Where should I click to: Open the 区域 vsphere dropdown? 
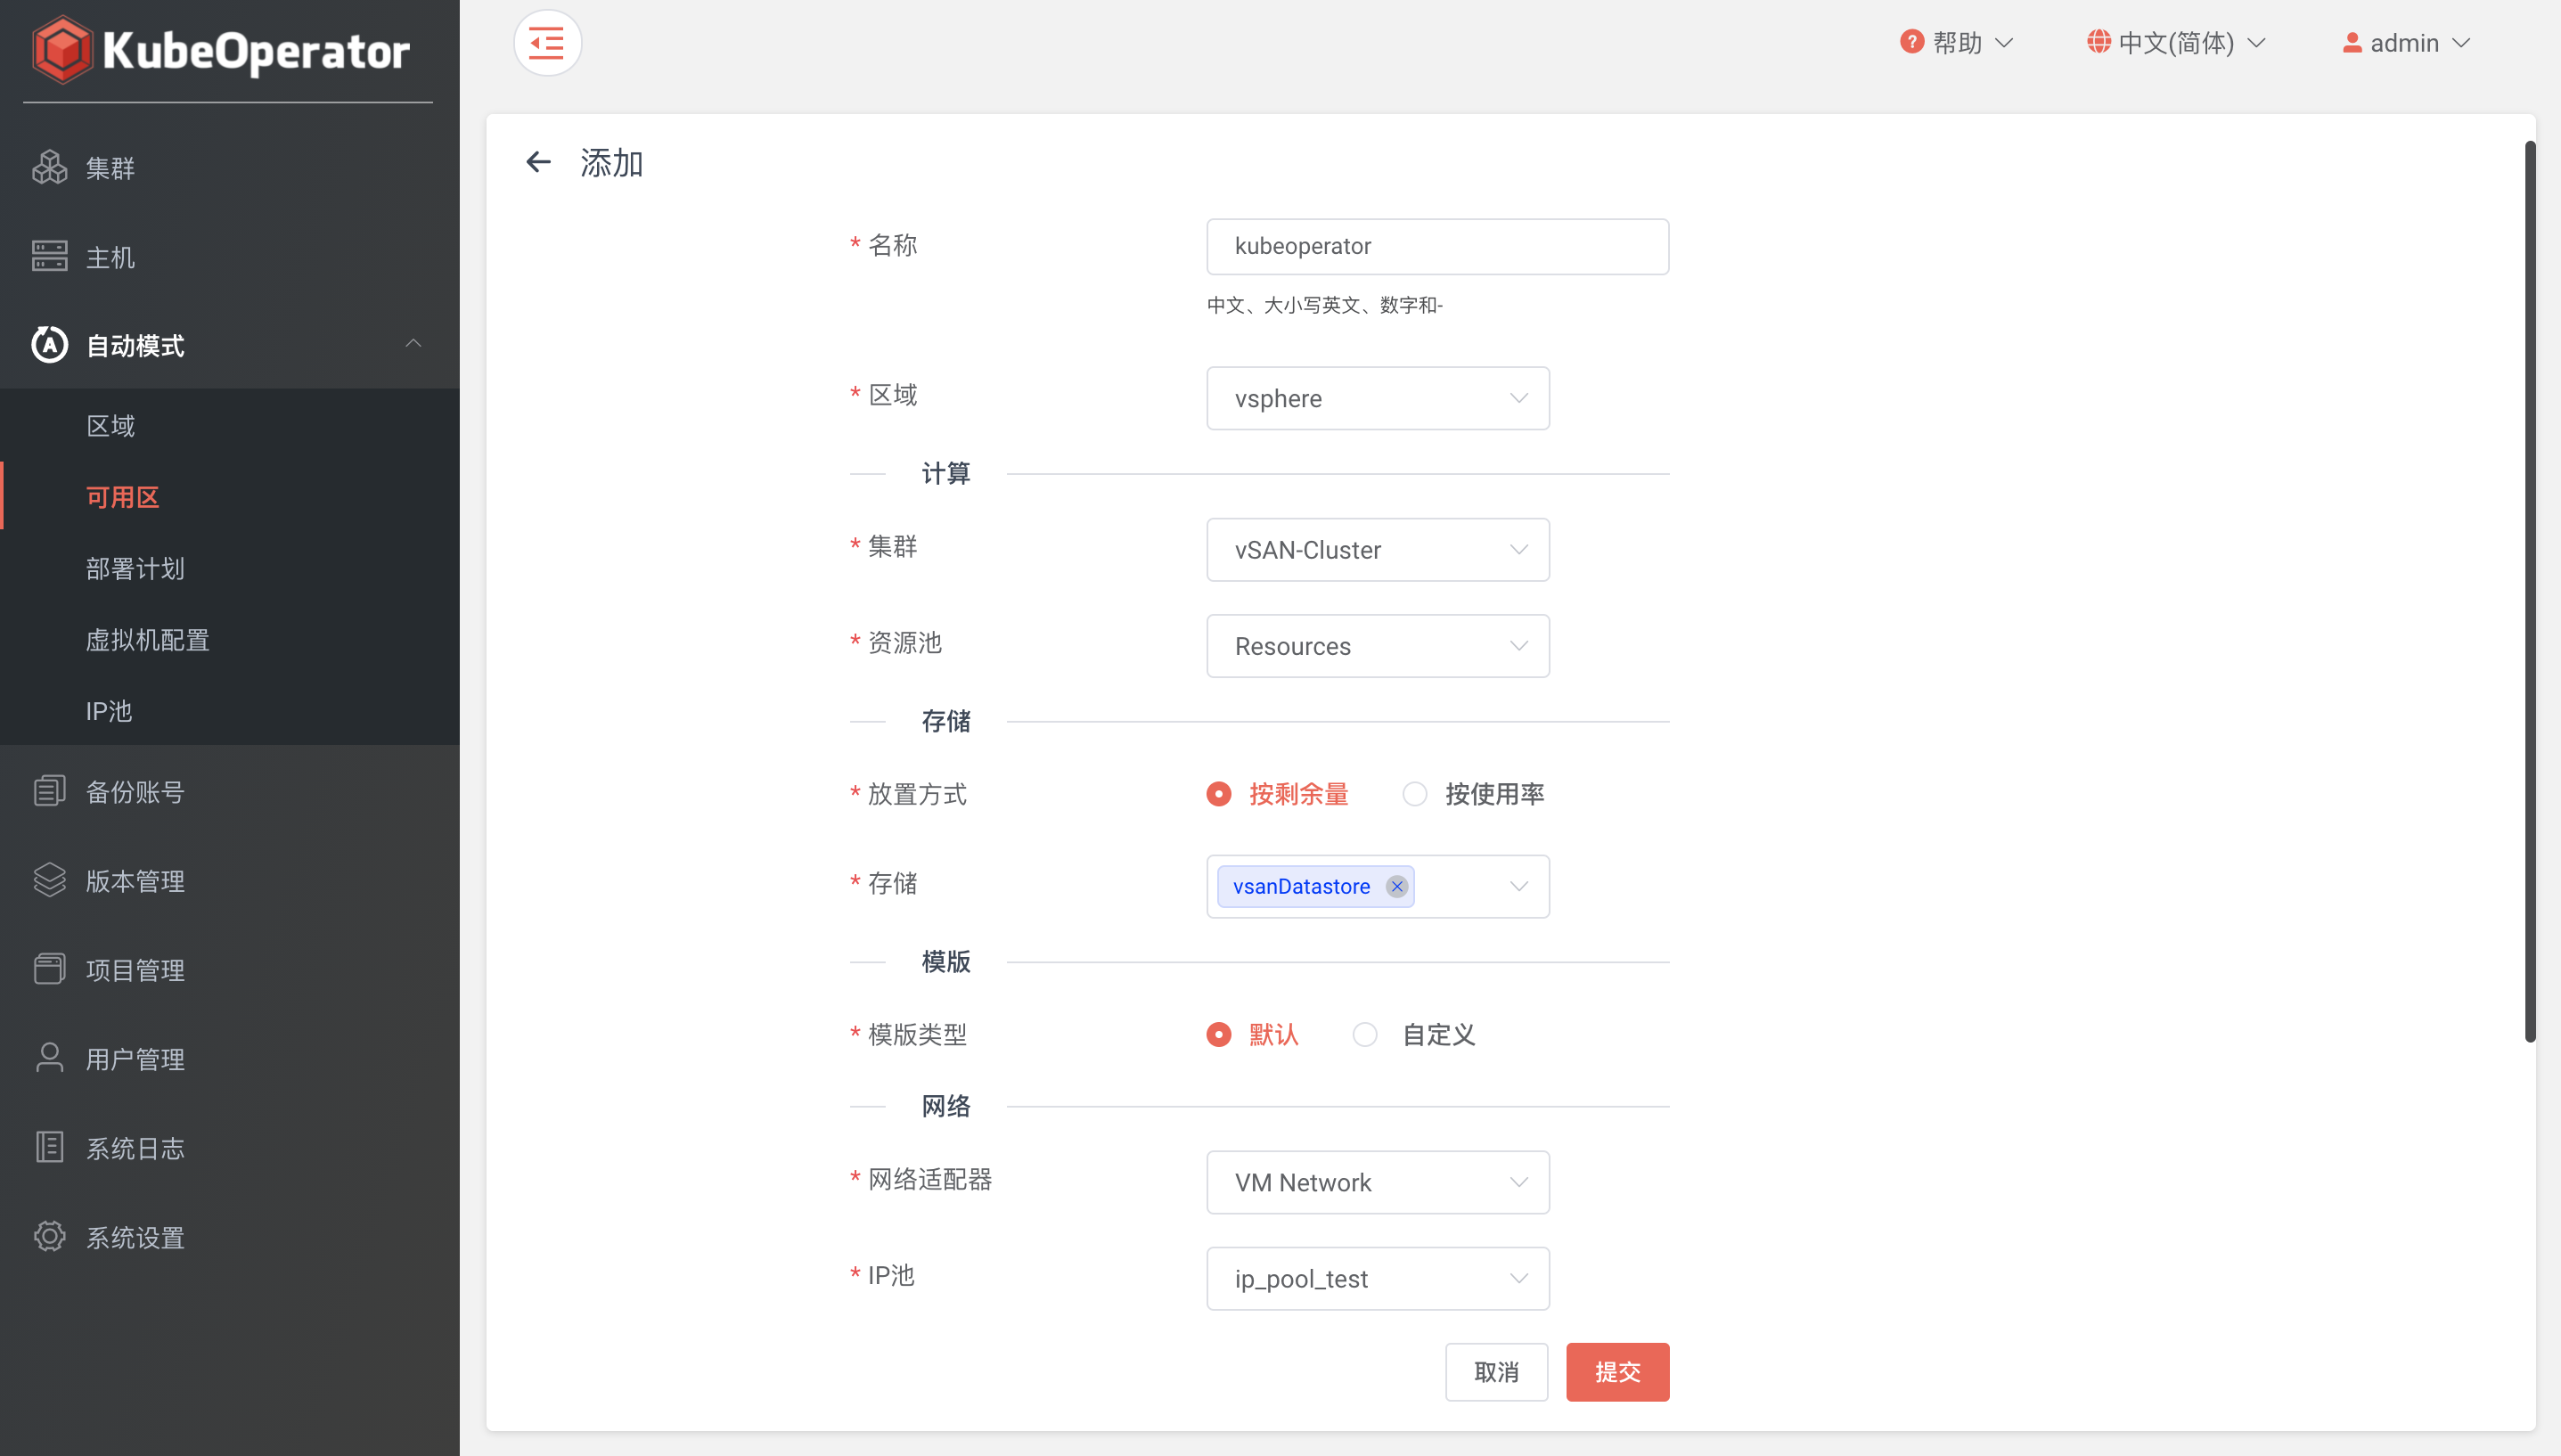(x=1377, y=398)
